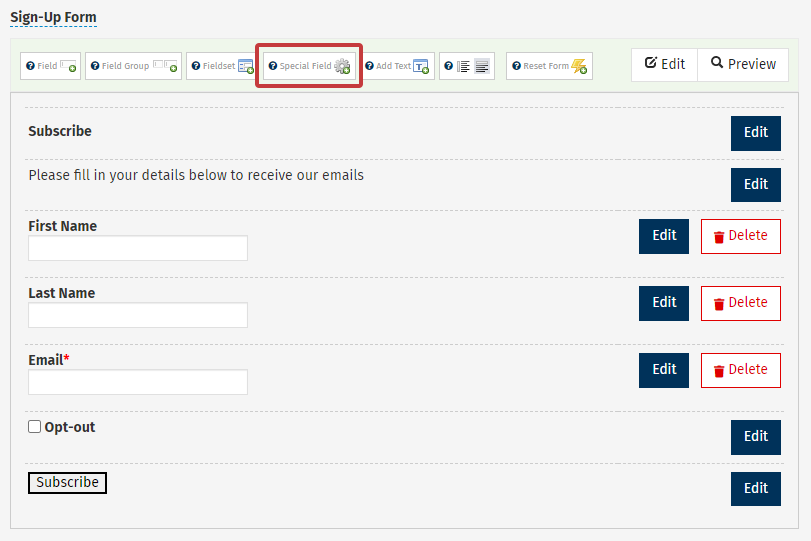Focus the Email text box
The image size is (811, 541).
click(138, 382)
